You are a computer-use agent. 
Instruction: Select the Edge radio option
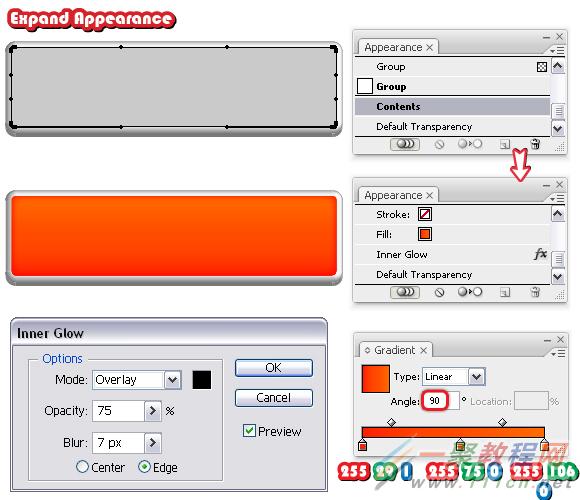144,467
